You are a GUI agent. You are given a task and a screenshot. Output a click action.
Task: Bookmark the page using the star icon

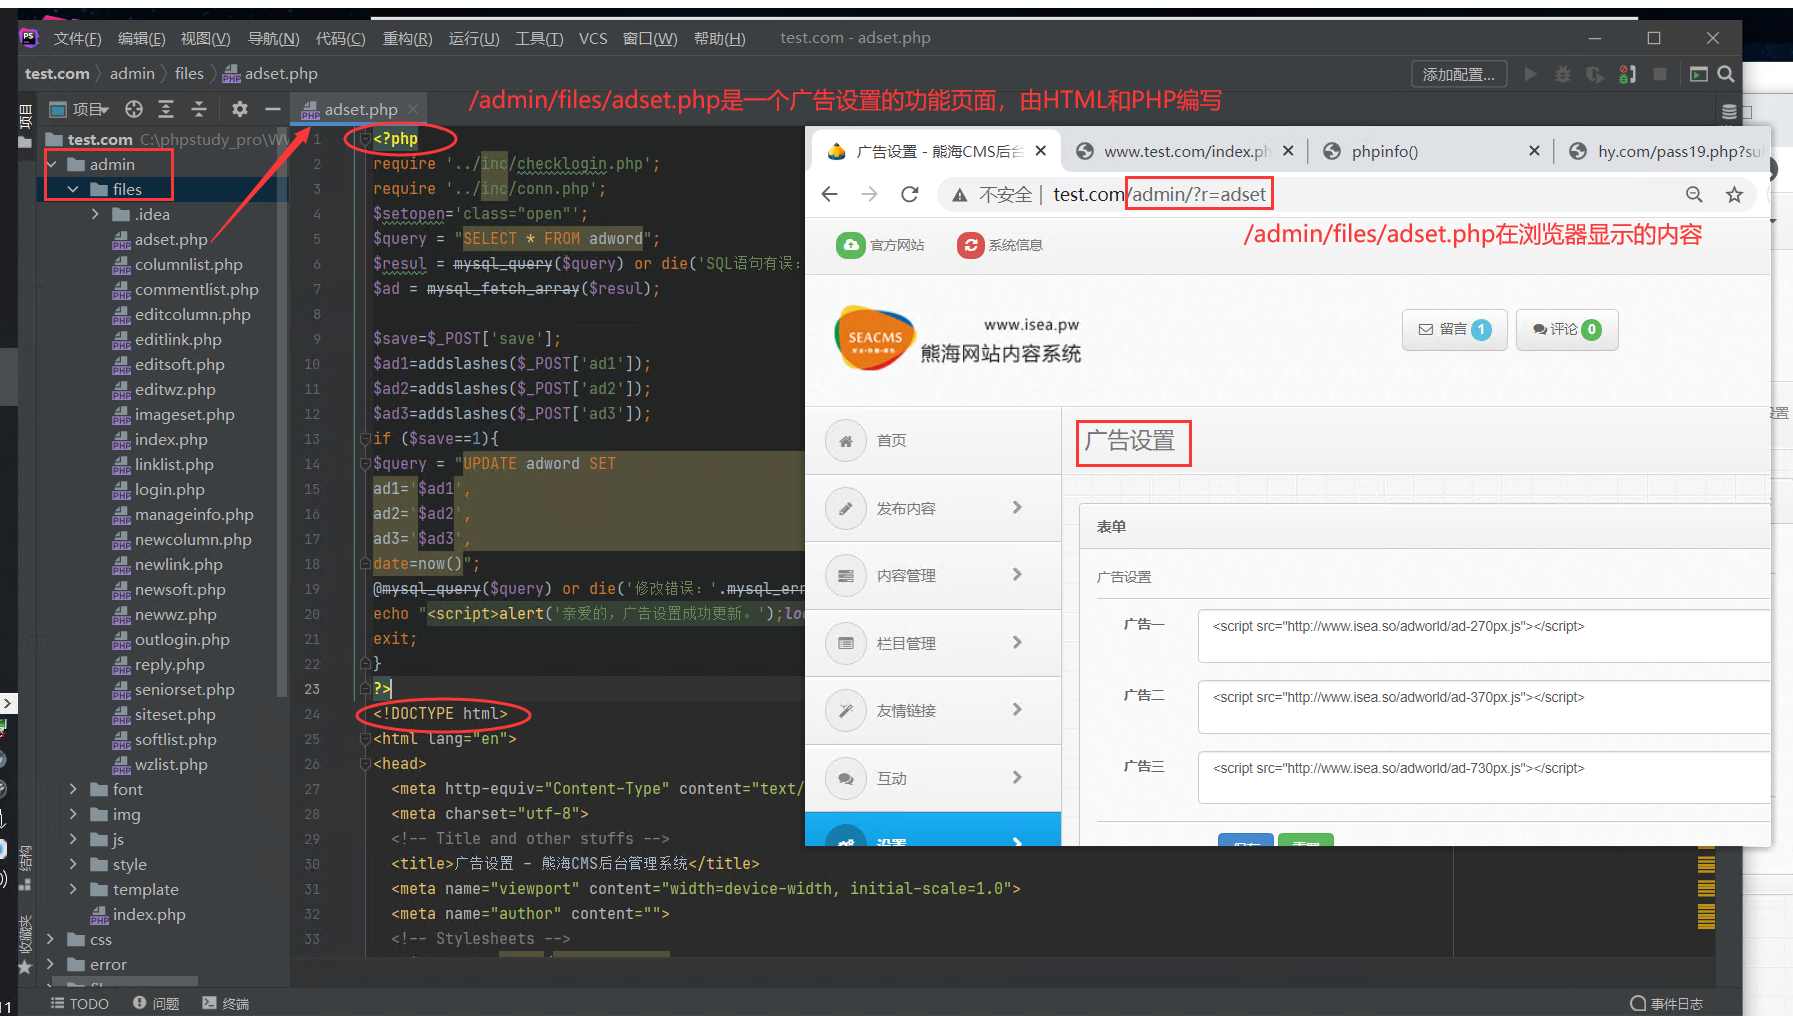1735,194
